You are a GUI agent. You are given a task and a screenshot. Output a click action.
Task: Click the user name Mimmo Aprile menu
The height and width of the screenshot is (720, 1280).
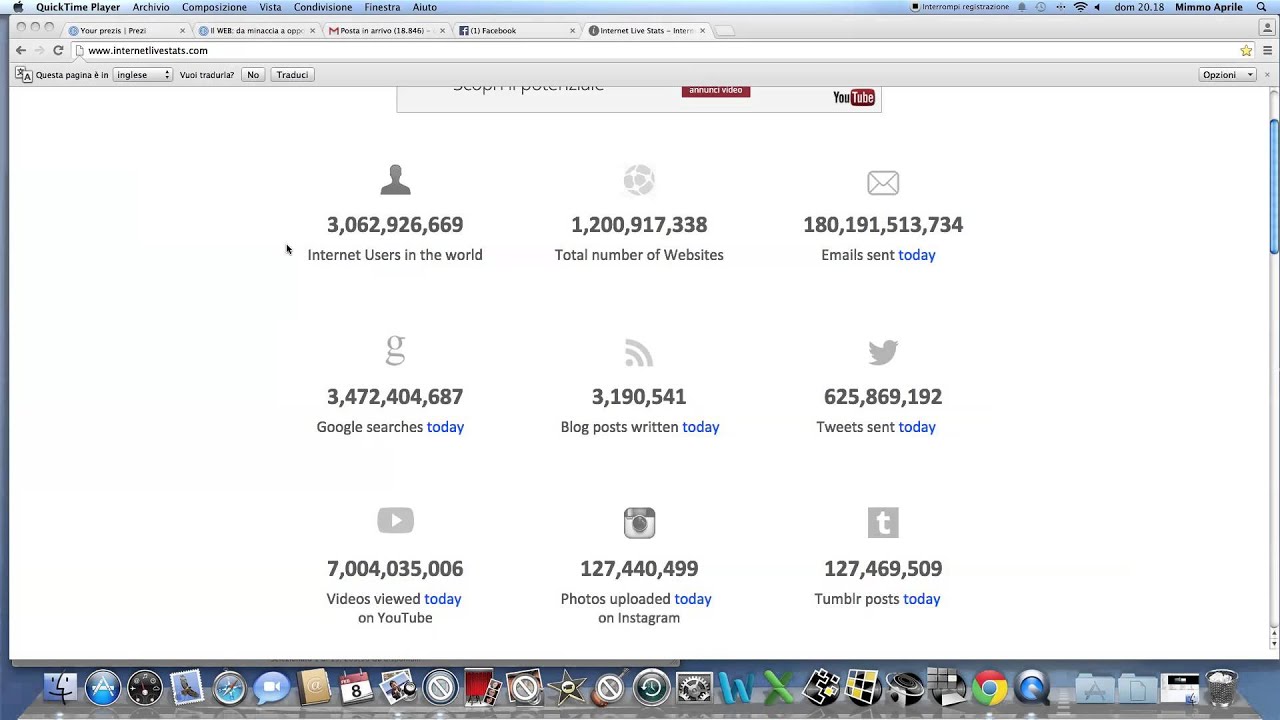point(1209,7)
